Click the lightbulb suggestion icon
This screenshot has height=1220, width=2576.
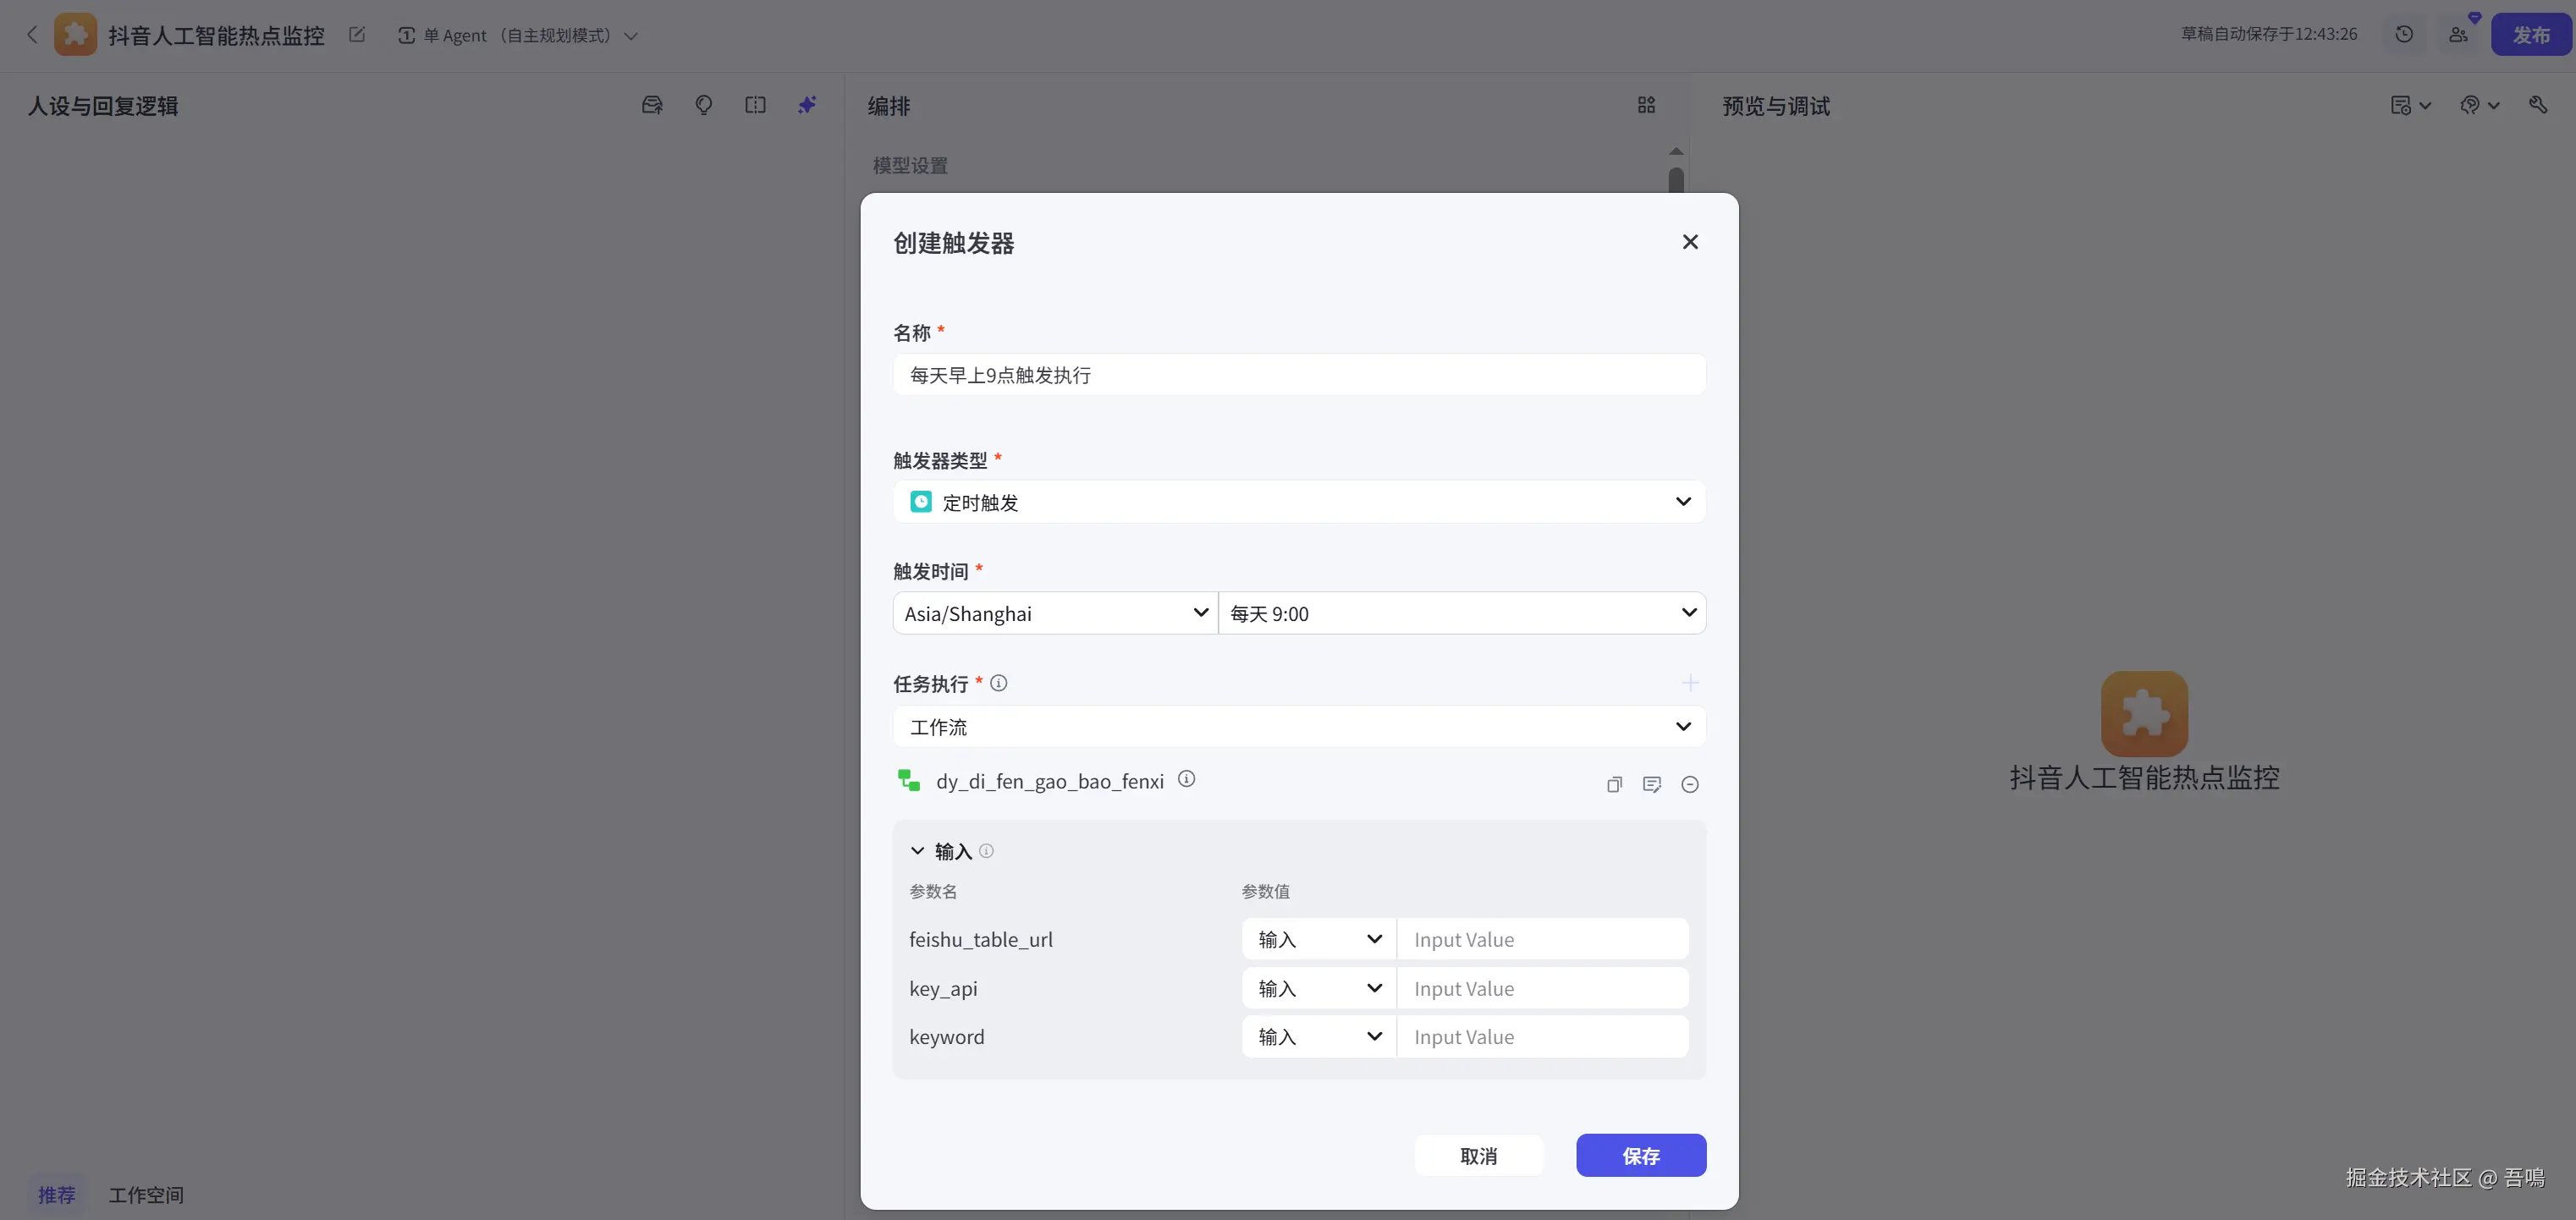(x=704, y=105)
